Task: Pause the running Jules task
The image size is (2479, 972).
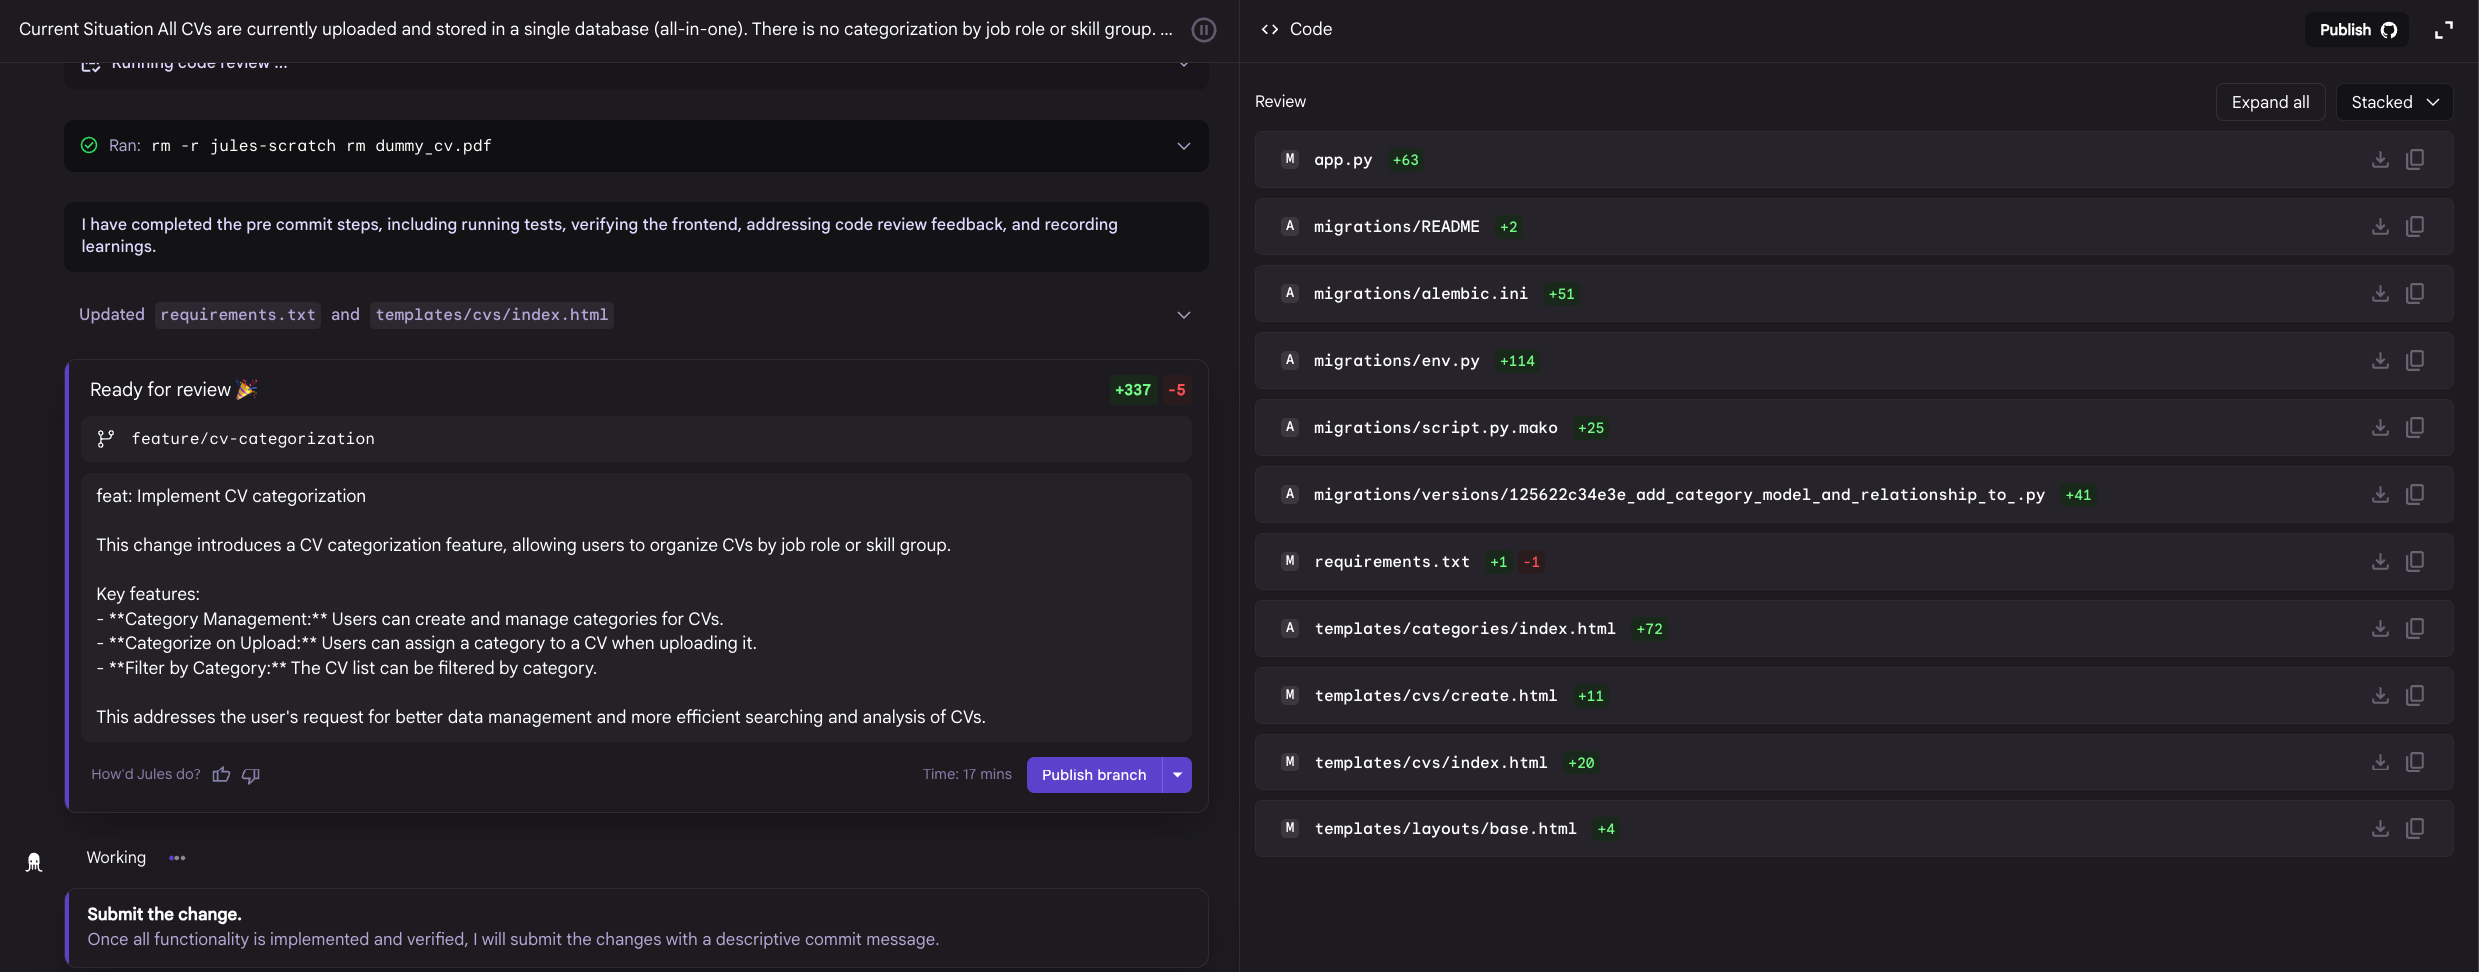Action: click(1204, 30)
